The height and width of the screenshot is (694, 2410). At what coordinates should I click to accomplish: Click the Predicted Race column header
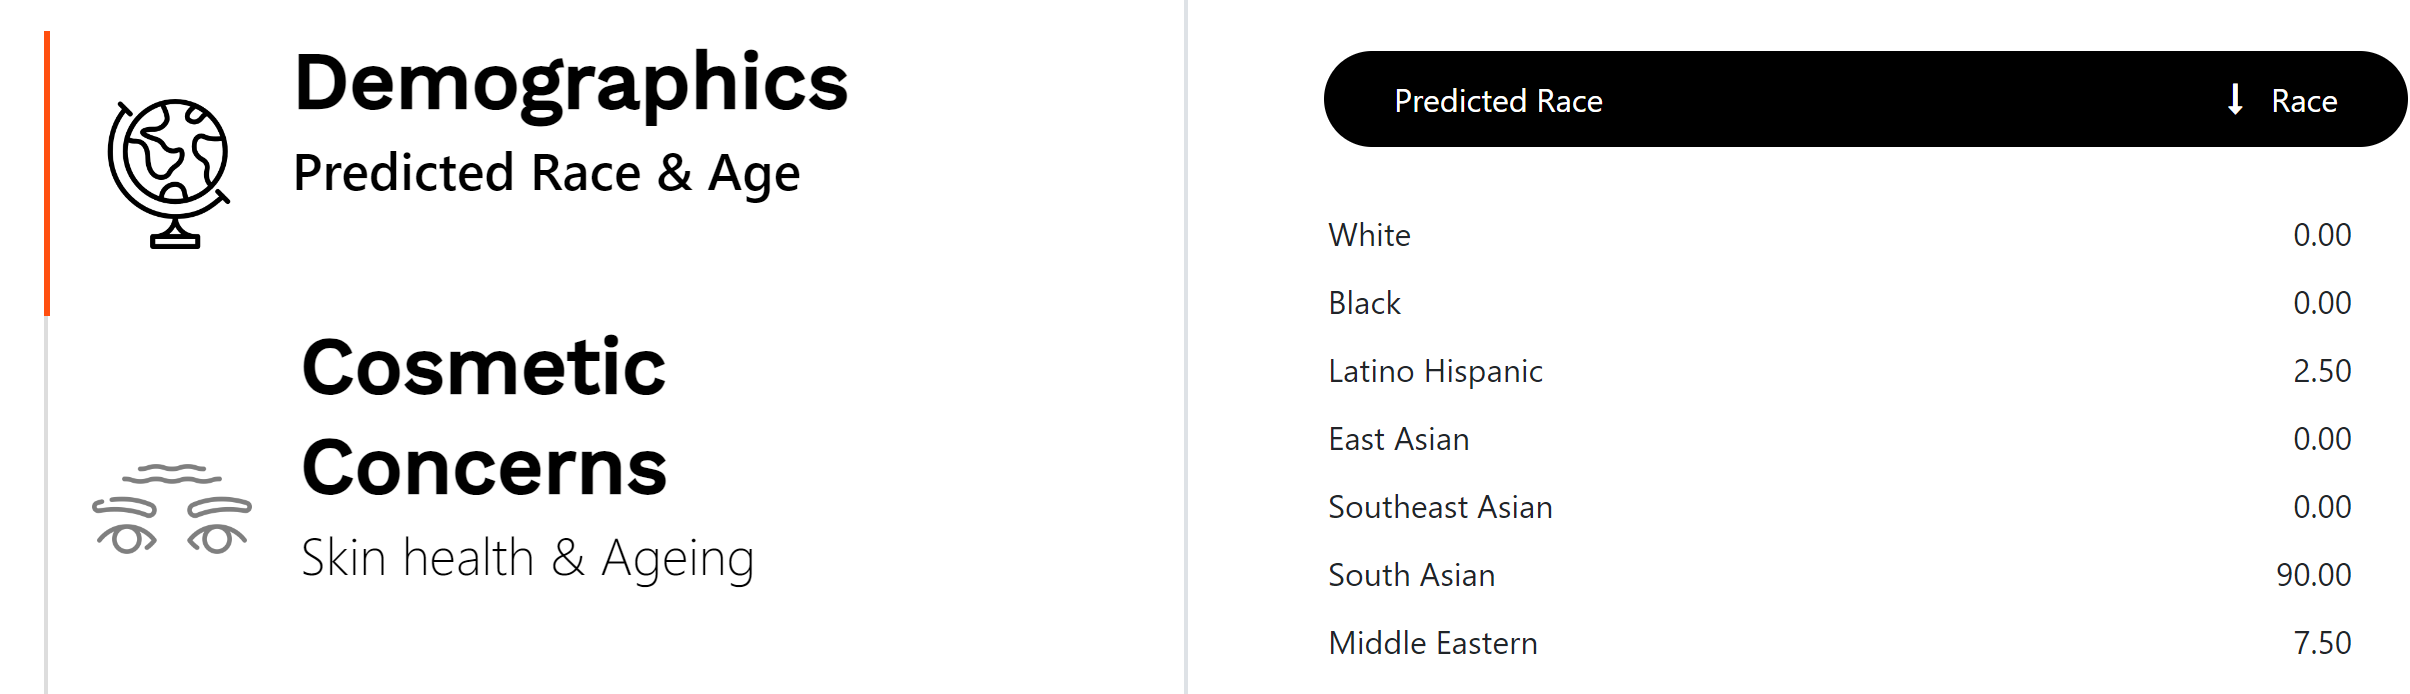pyautogui.click(x=1498, y=101)
